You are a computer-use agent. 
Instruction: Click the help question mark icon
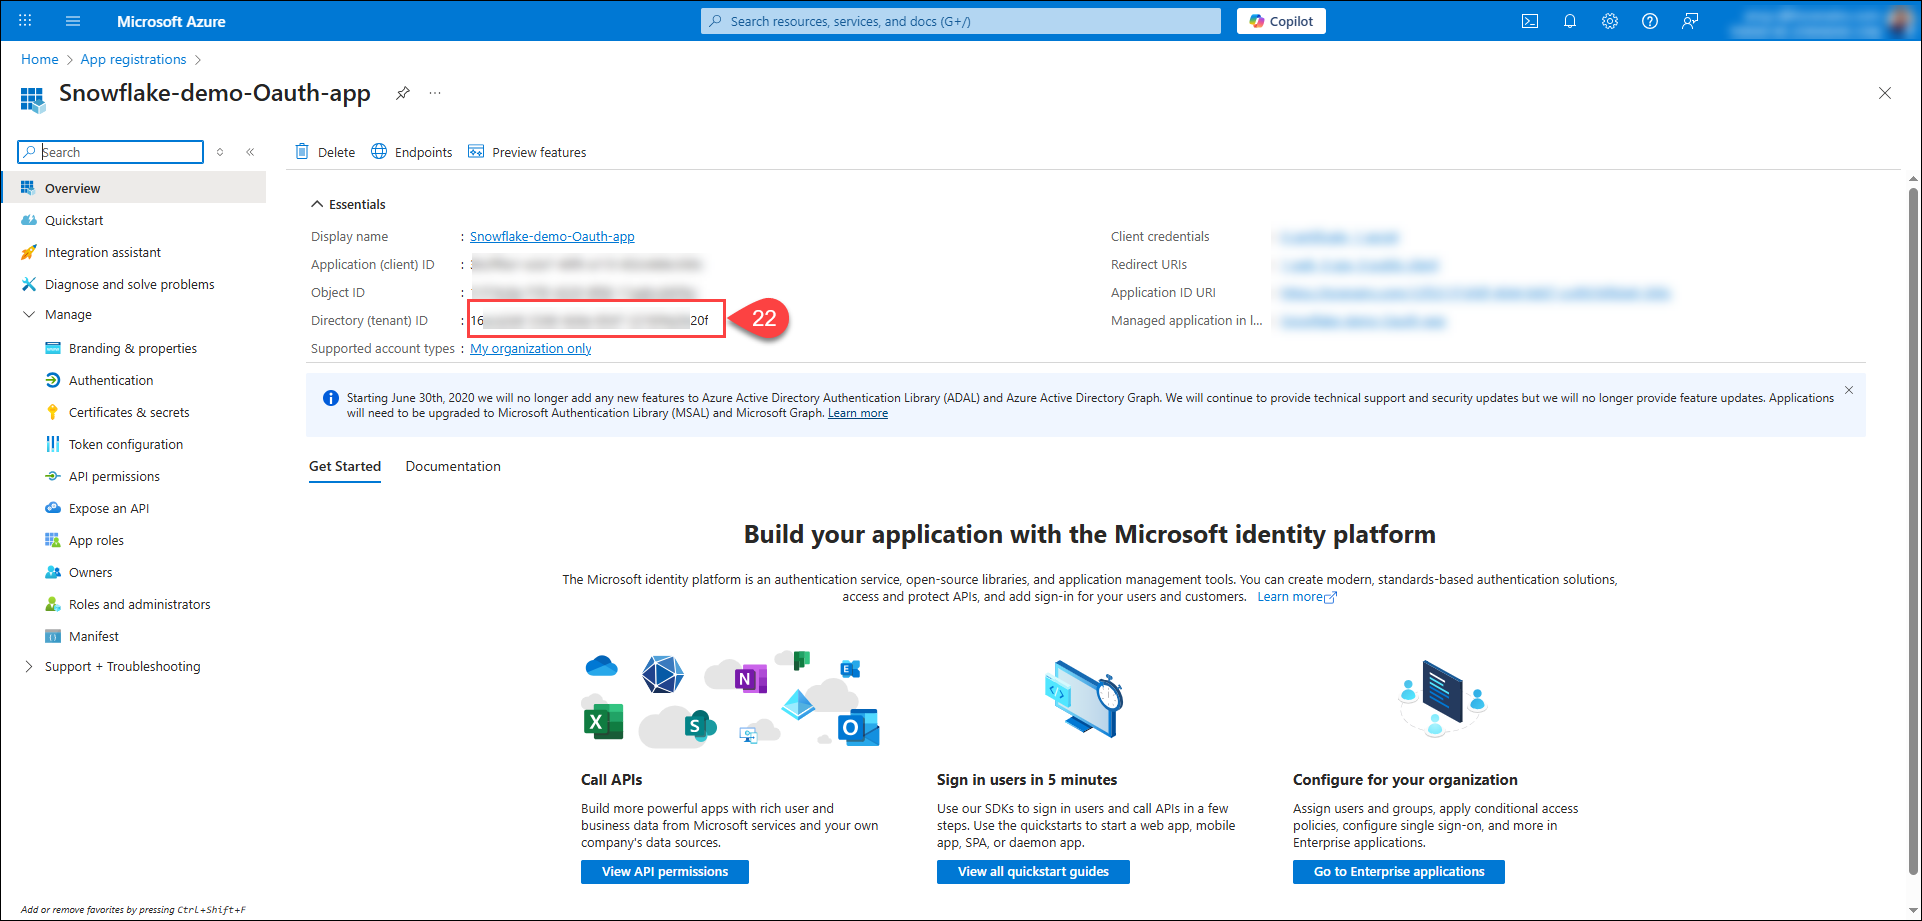(x=1650, y=21)
